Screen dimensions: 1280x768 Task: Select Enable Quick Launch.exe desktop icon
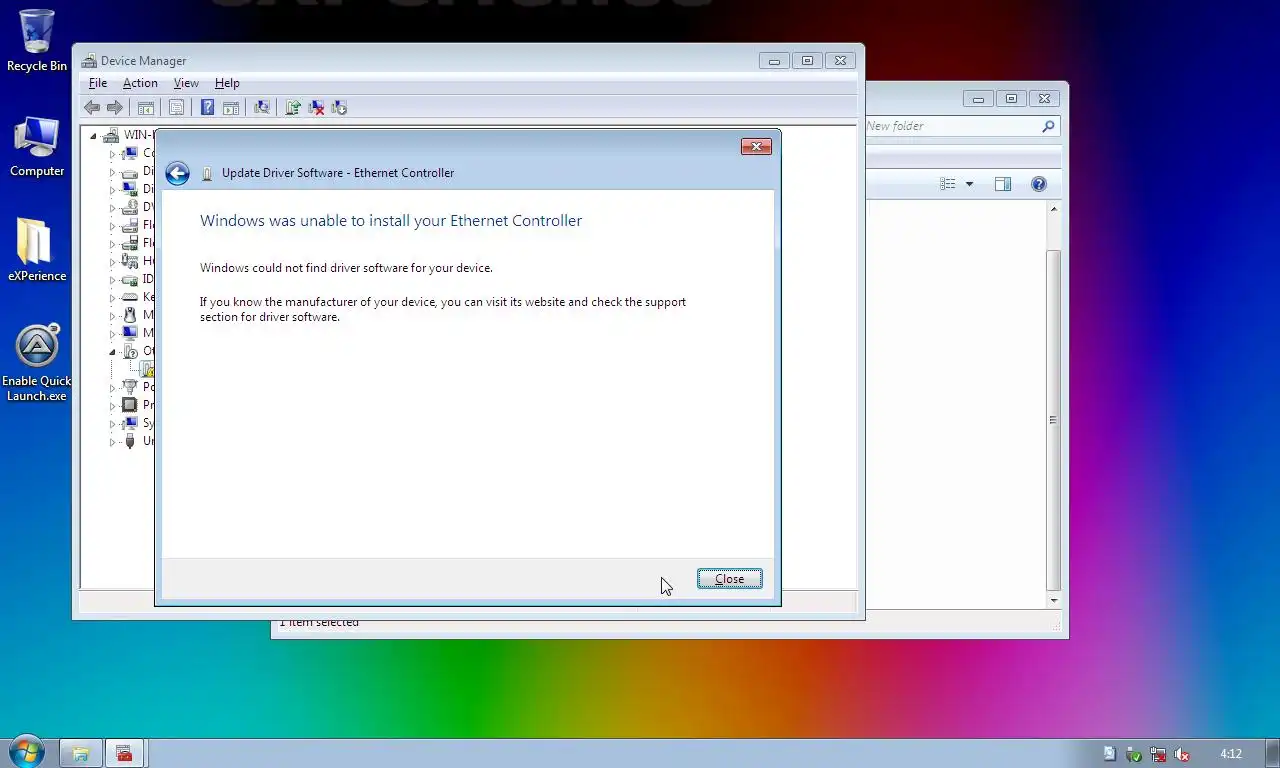[x=37, y=362]
